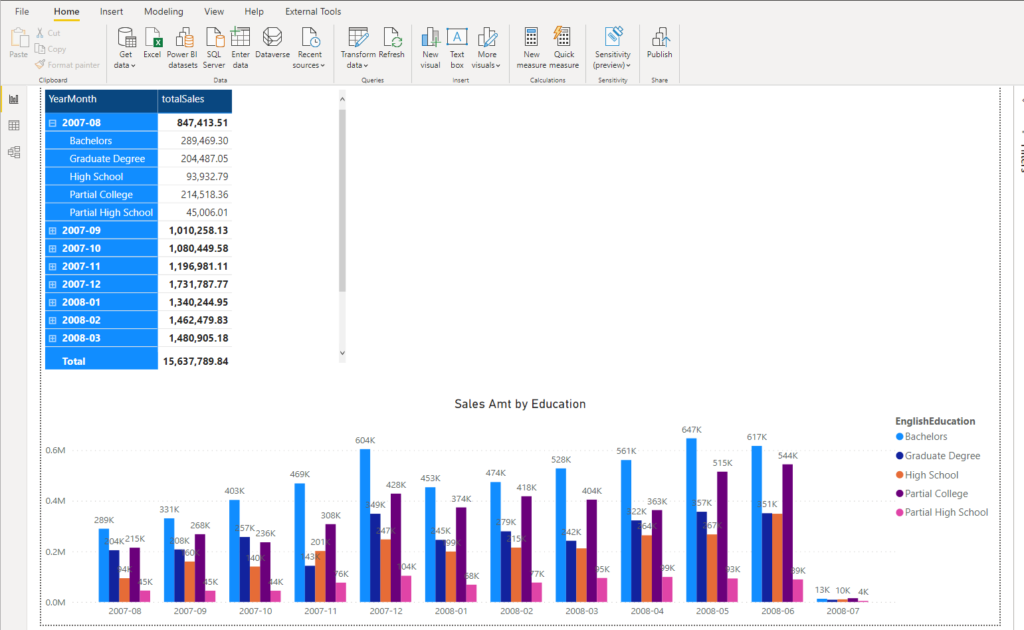Expand the 2008-01 row
This screenshot has width=1024, height=630.
53,302
